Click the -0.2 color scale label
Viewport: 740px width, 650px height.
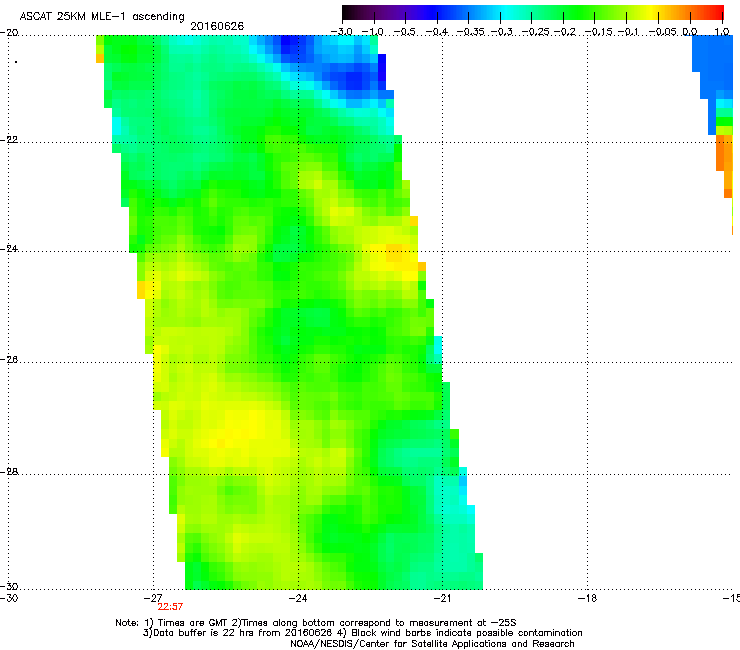(565, 32)
